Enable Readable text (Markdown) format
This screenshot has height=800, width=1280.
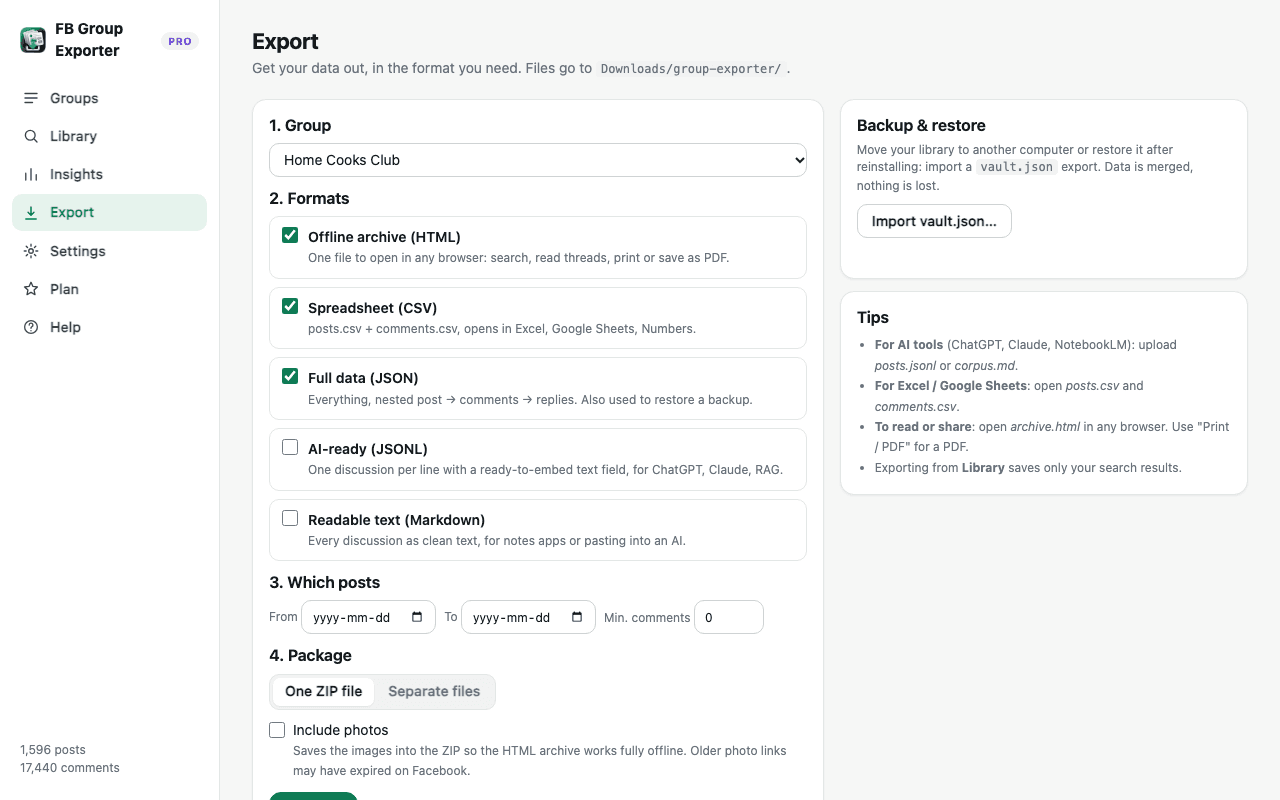pos(290,518)
